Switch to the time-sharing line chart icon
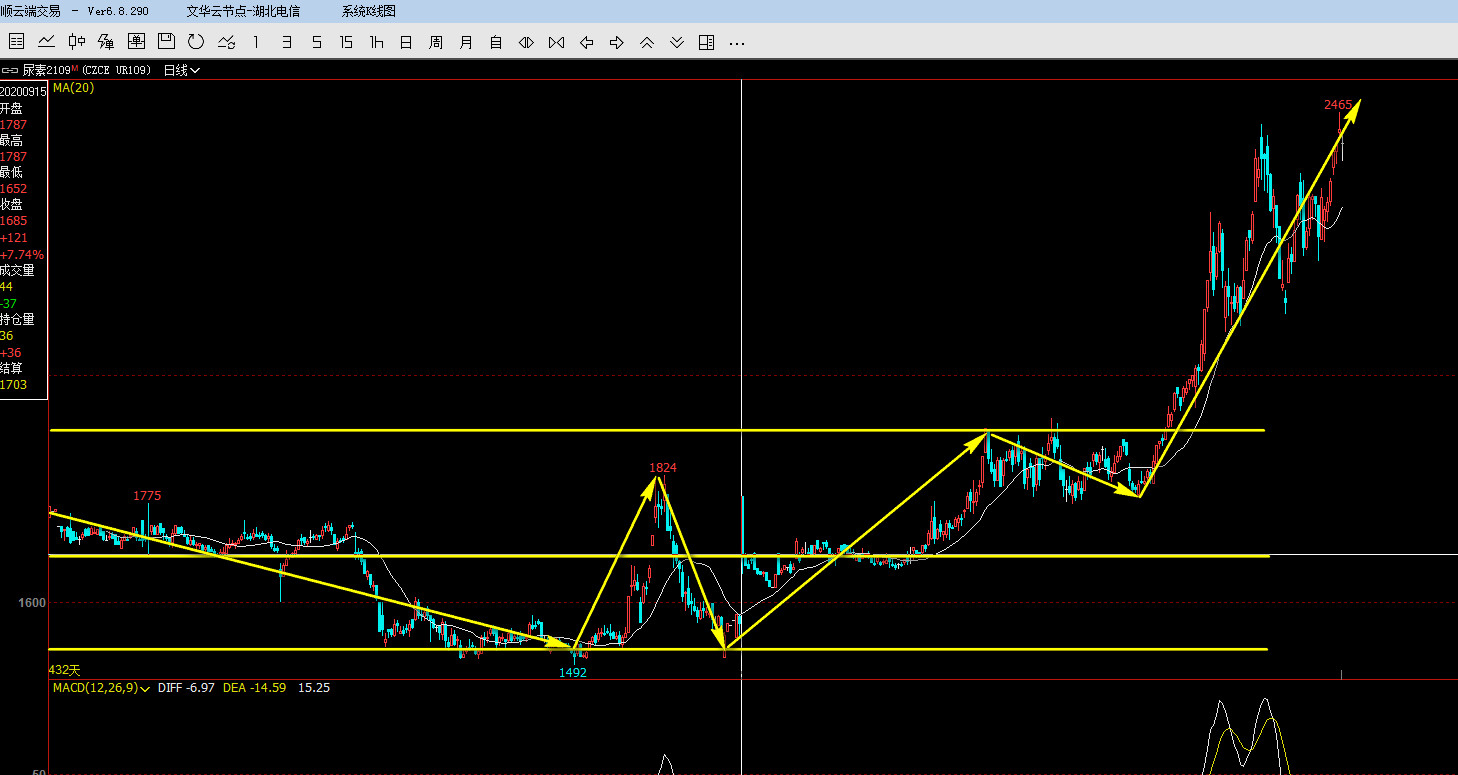This screenshot has width=1458, height=775. coord(46,42)
